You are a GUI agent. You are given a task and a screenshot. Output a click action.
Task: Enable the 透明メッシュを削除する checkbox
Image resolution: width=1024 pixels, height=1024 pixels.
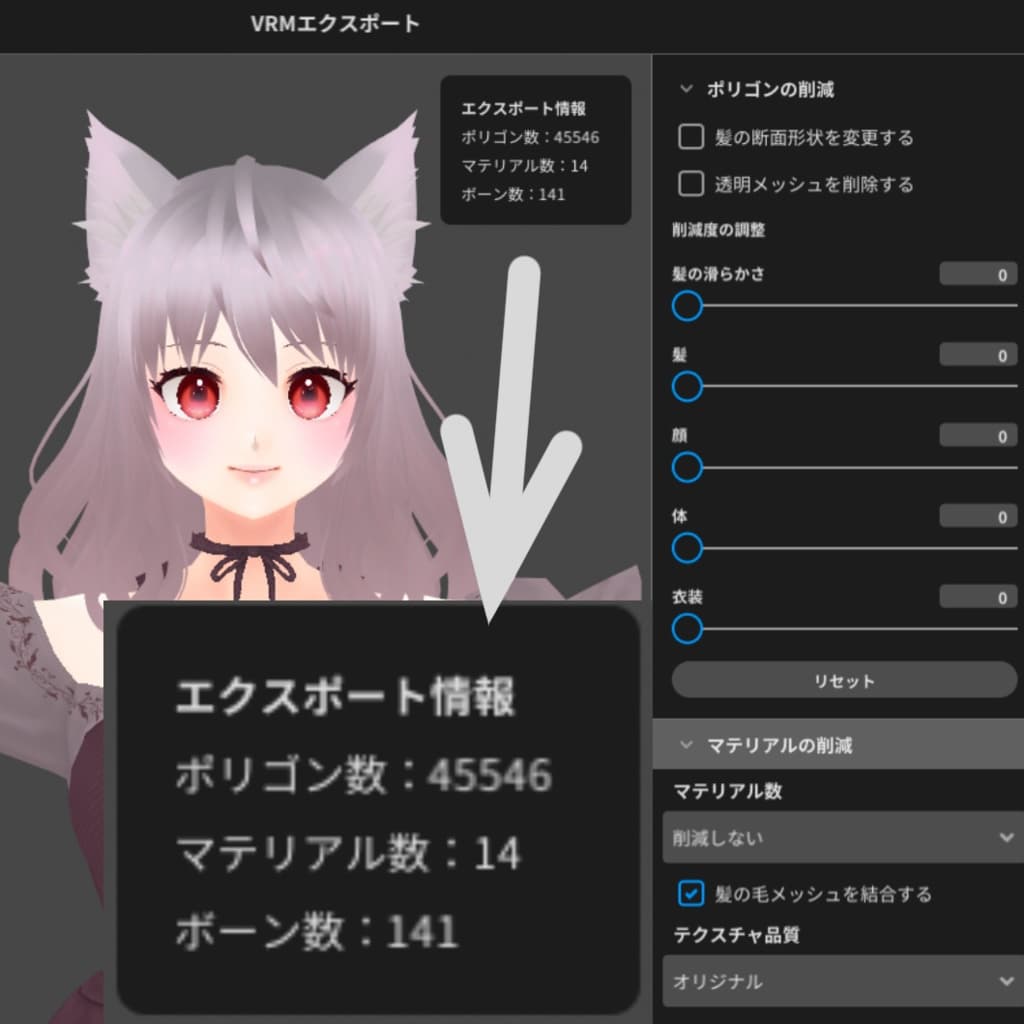(x=690, y=185)
